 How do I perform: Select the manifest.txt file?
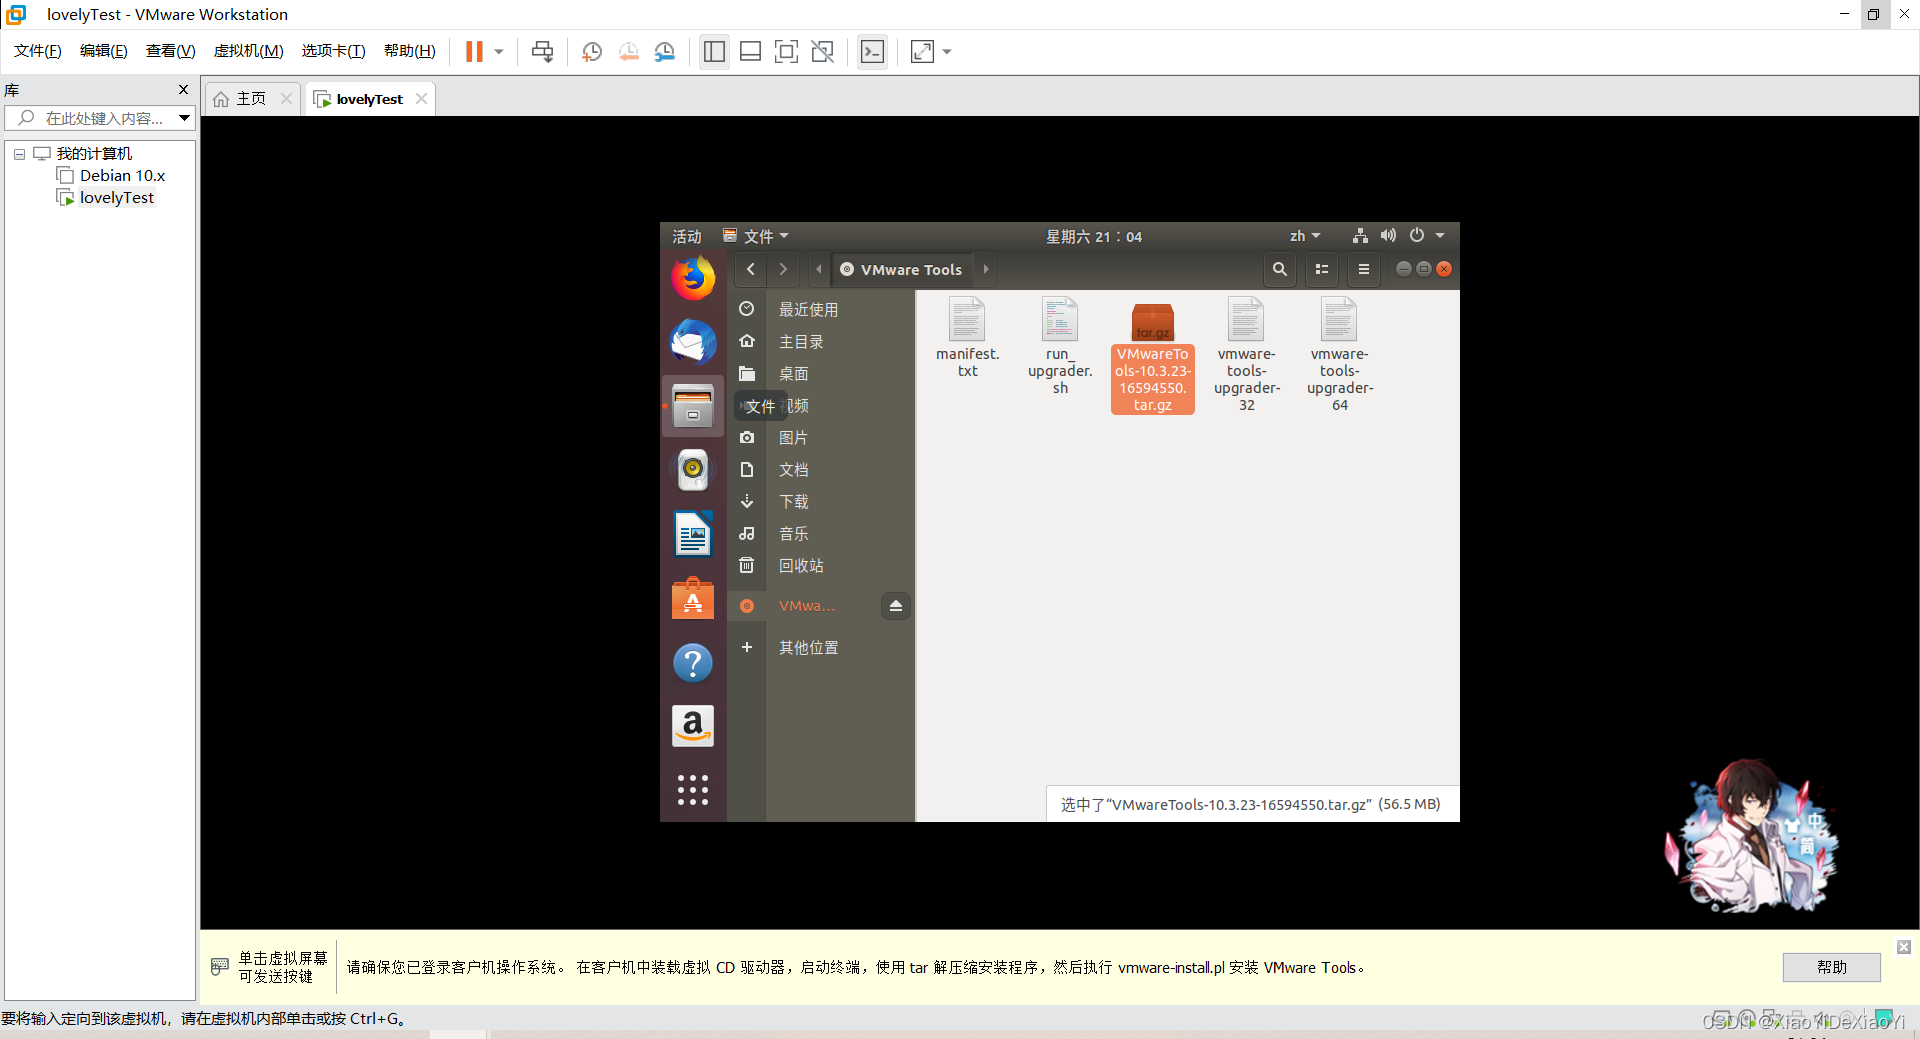967,337
